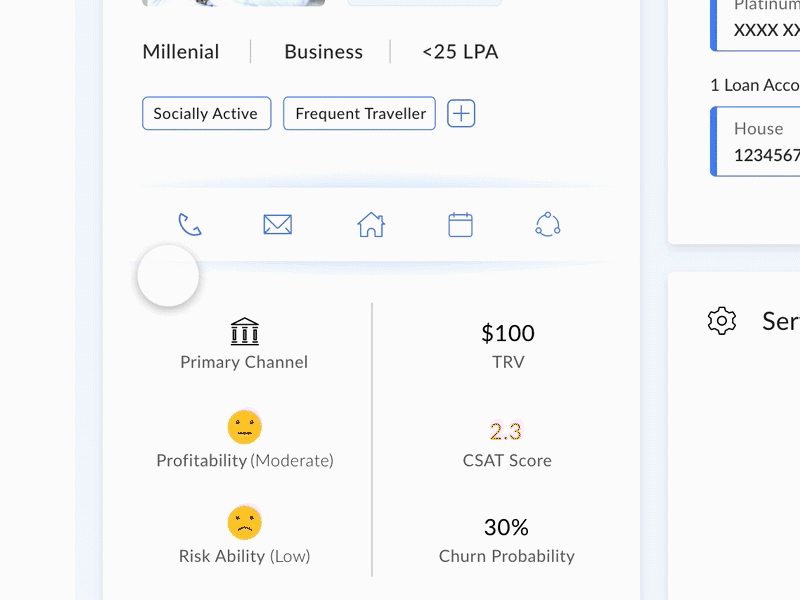Click the Frequent Traveller tag

click(359, 113)
